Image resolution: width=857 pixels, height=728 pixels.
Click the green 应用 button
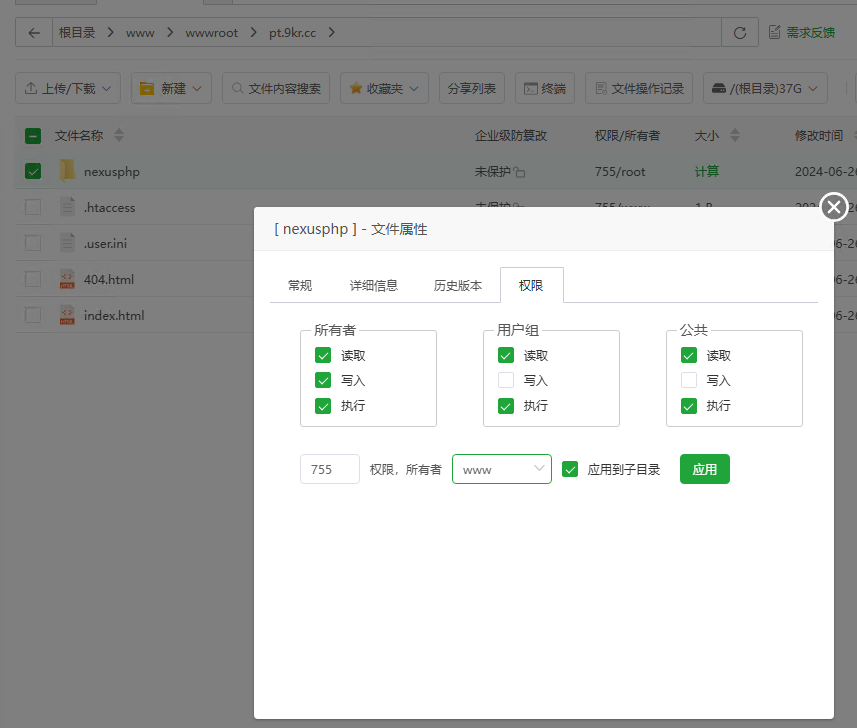[705, 469]
